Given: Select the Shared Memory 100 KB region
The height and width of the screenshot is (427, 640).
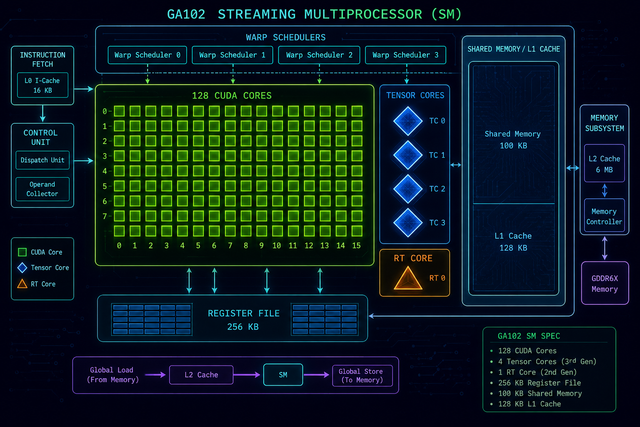Looking at the screenshot, I should pyautogui.click(x=513, y=133).
